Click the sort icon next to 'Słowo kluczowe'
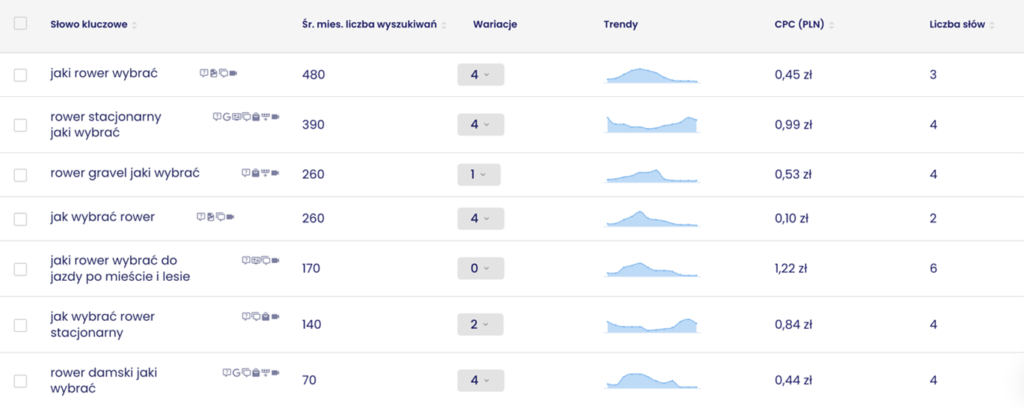 point(135,25)
